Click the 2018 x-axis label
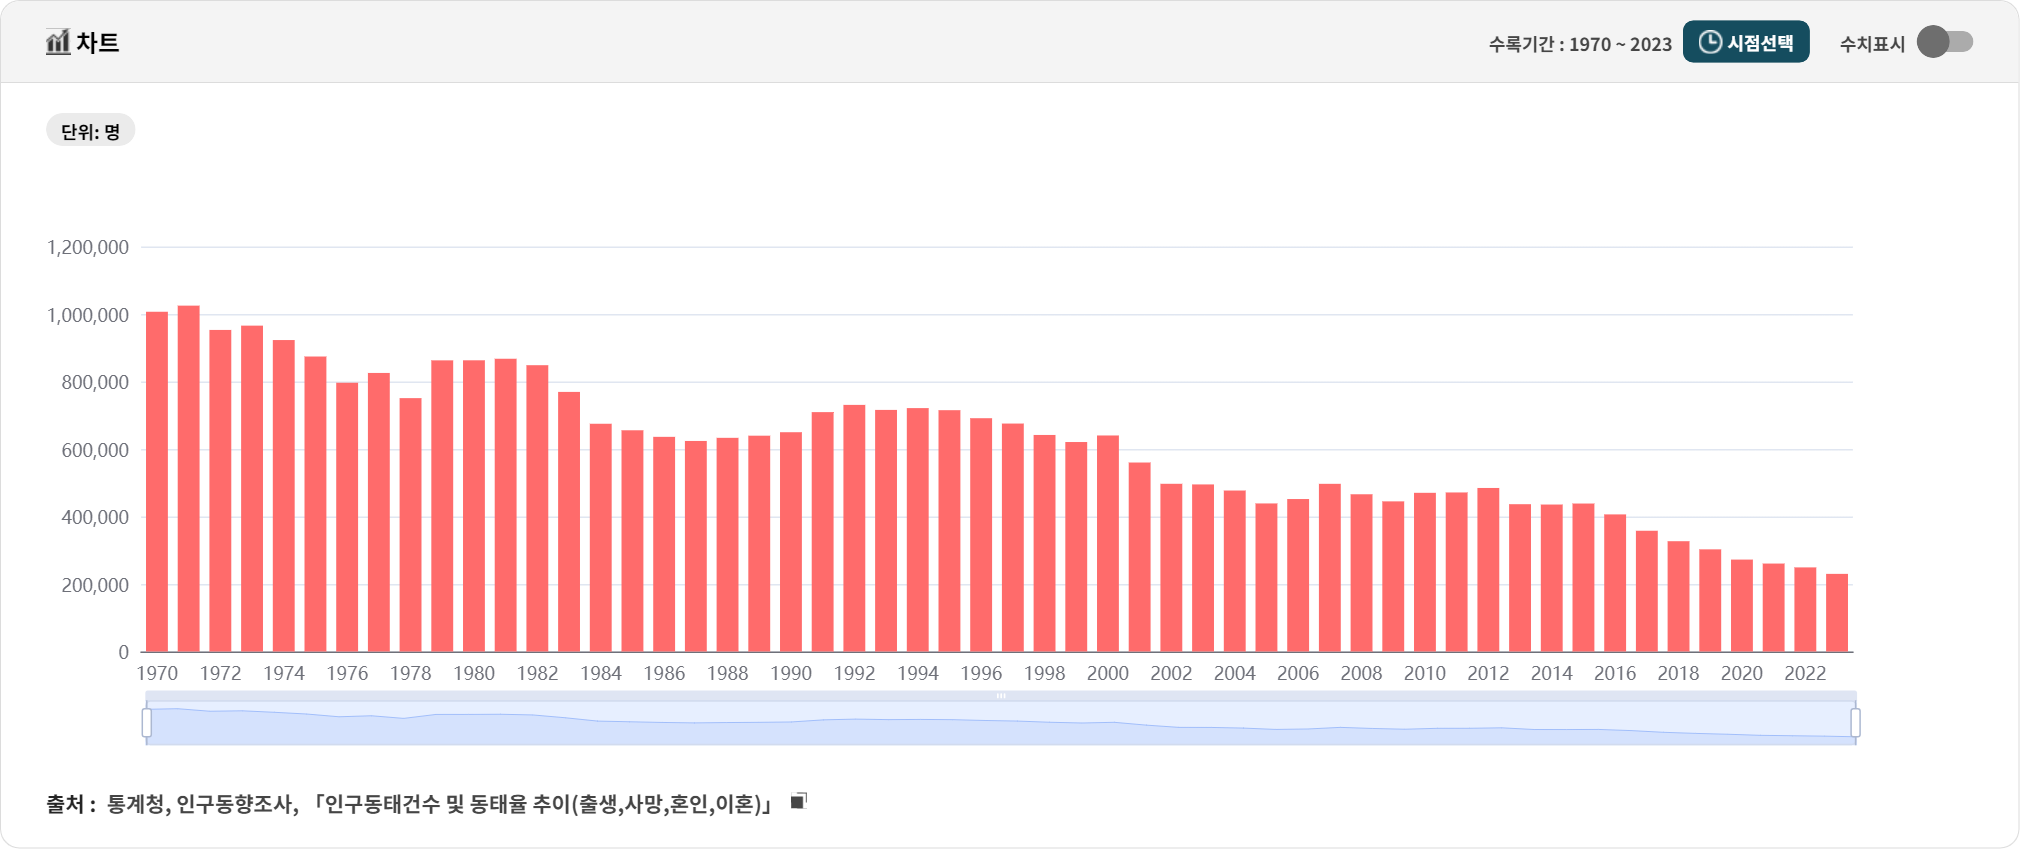Screen dimensions: 2020x849 [1678, 673]
